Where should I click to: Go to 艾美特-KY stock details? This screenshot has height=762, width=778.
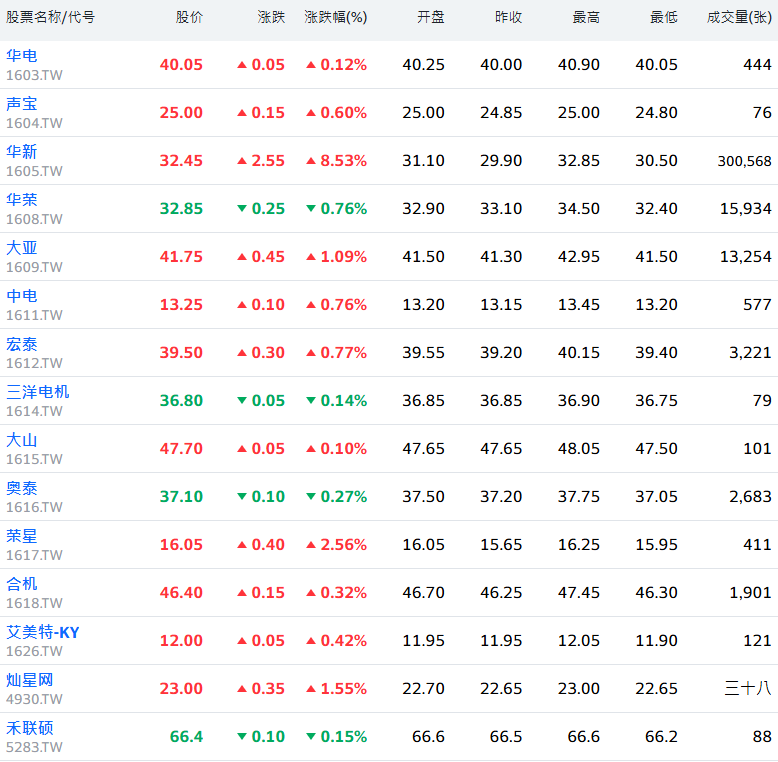pos(43,632)
